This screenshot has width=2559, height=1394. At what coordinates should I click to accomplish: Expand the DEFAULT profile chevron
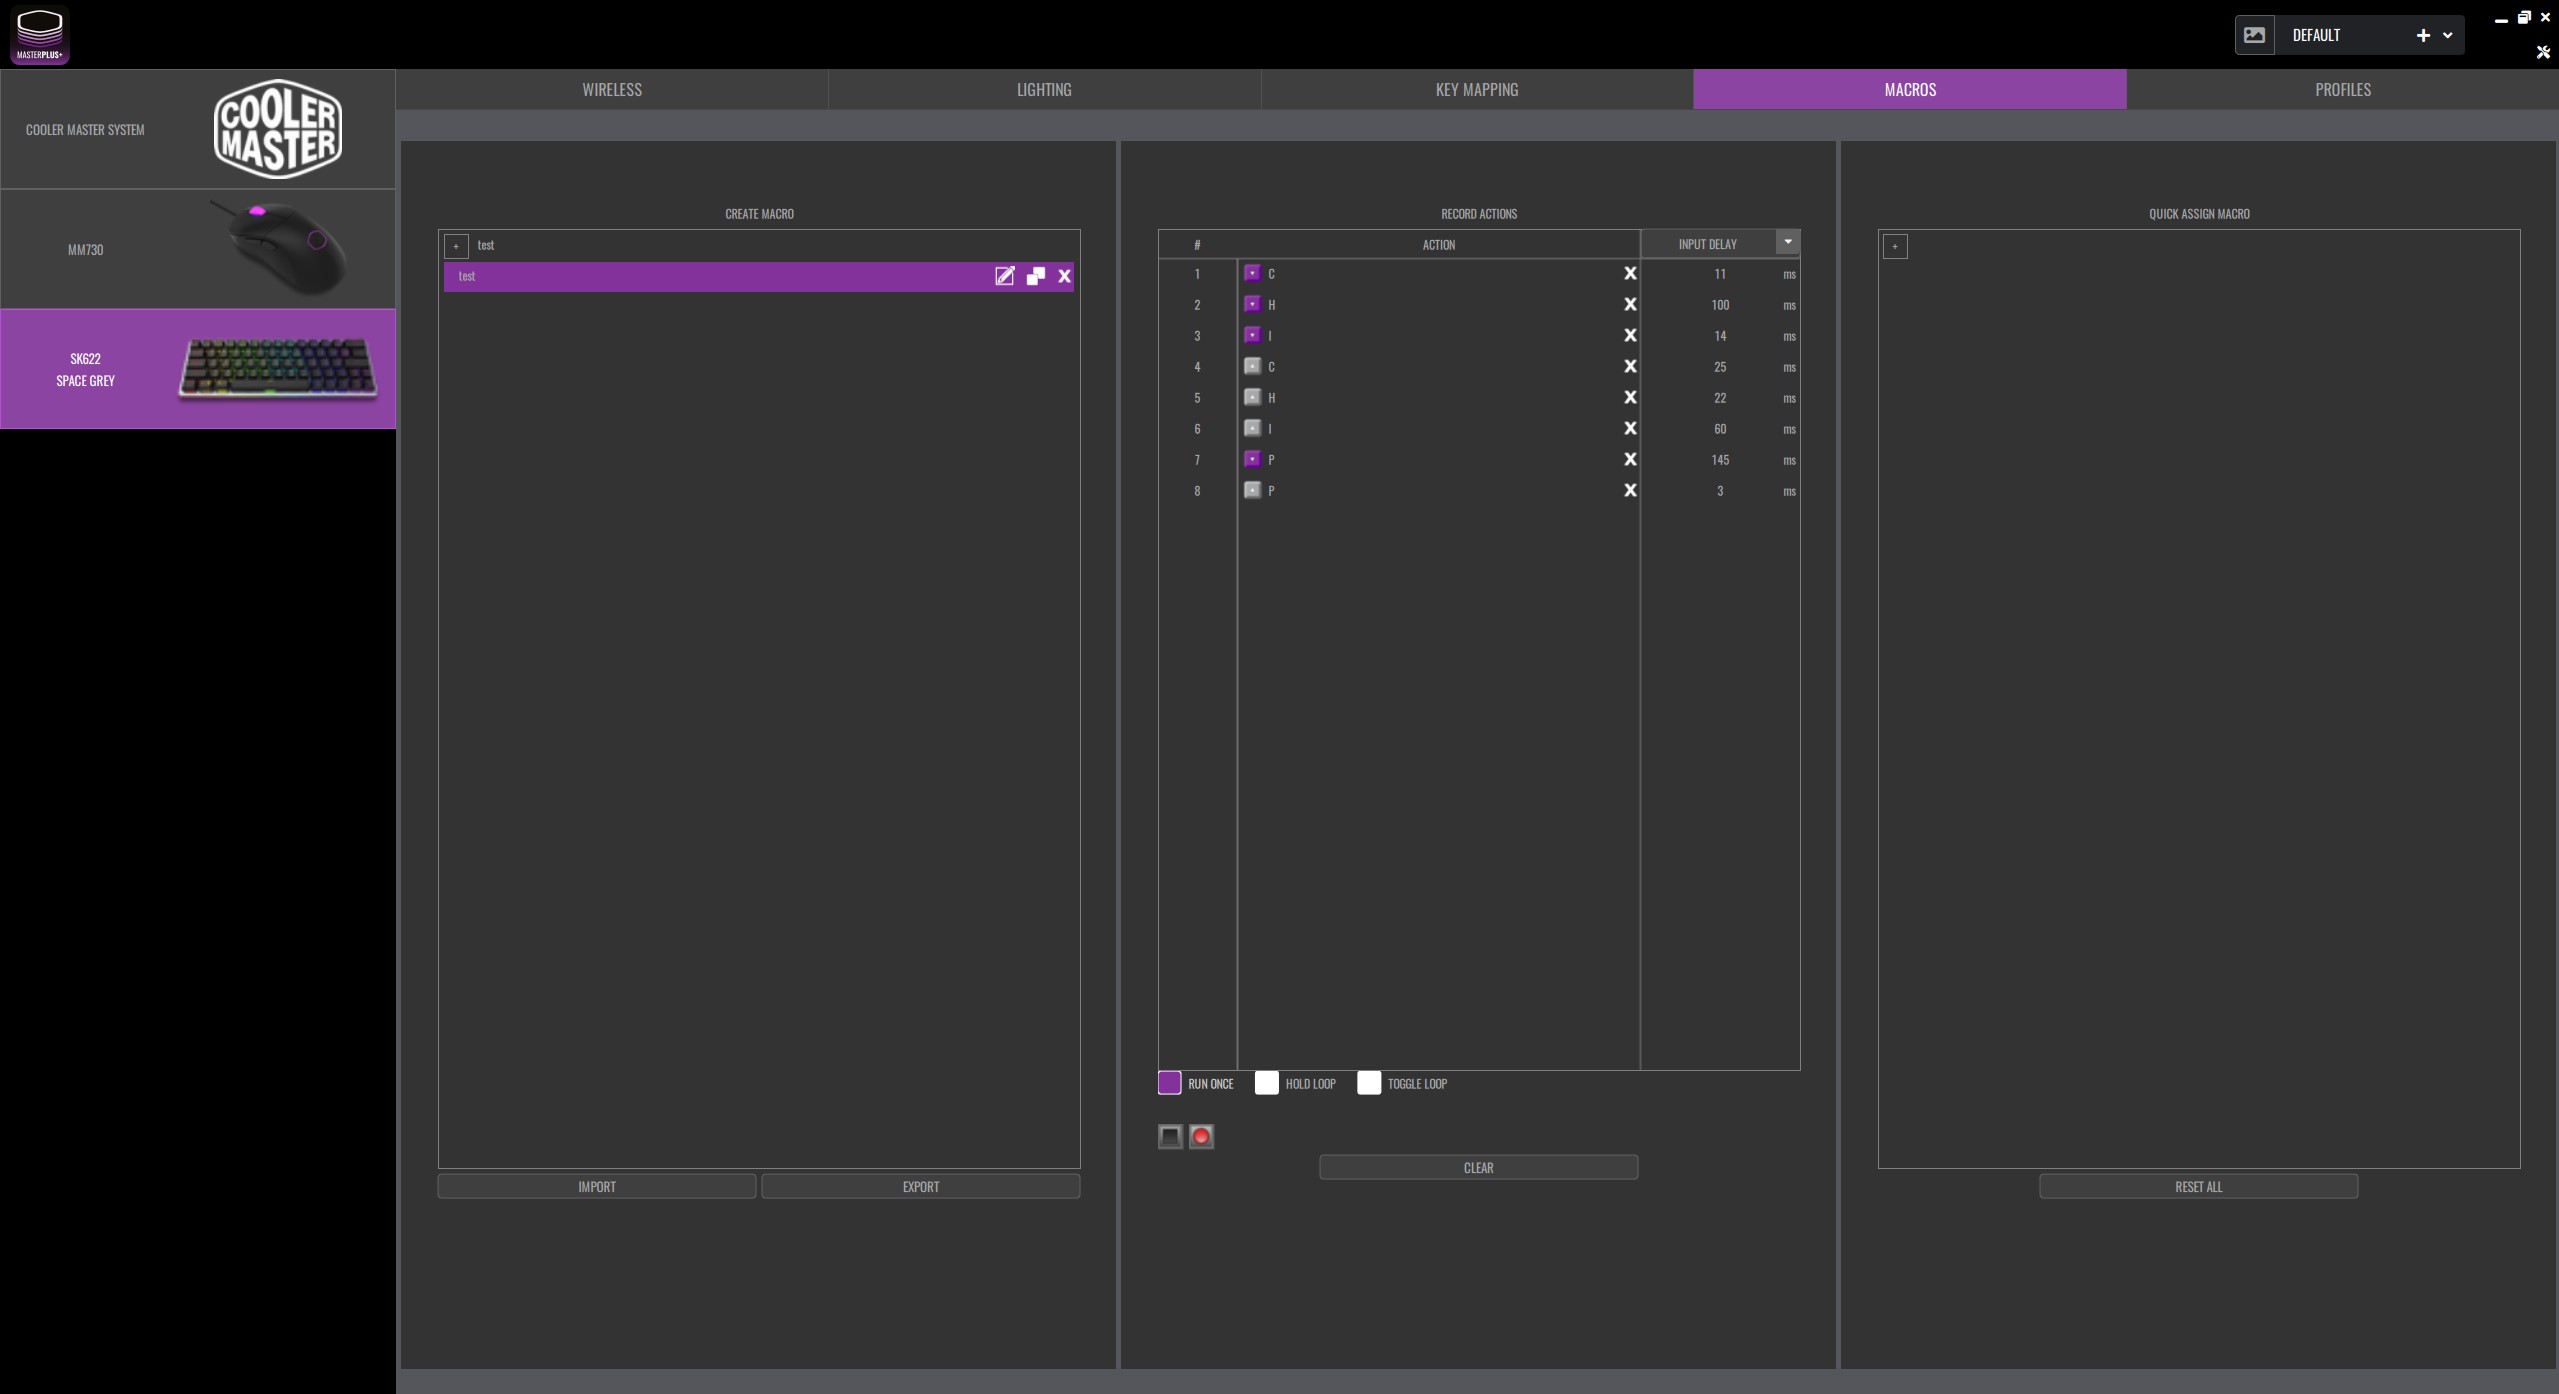pos(2447,35)
